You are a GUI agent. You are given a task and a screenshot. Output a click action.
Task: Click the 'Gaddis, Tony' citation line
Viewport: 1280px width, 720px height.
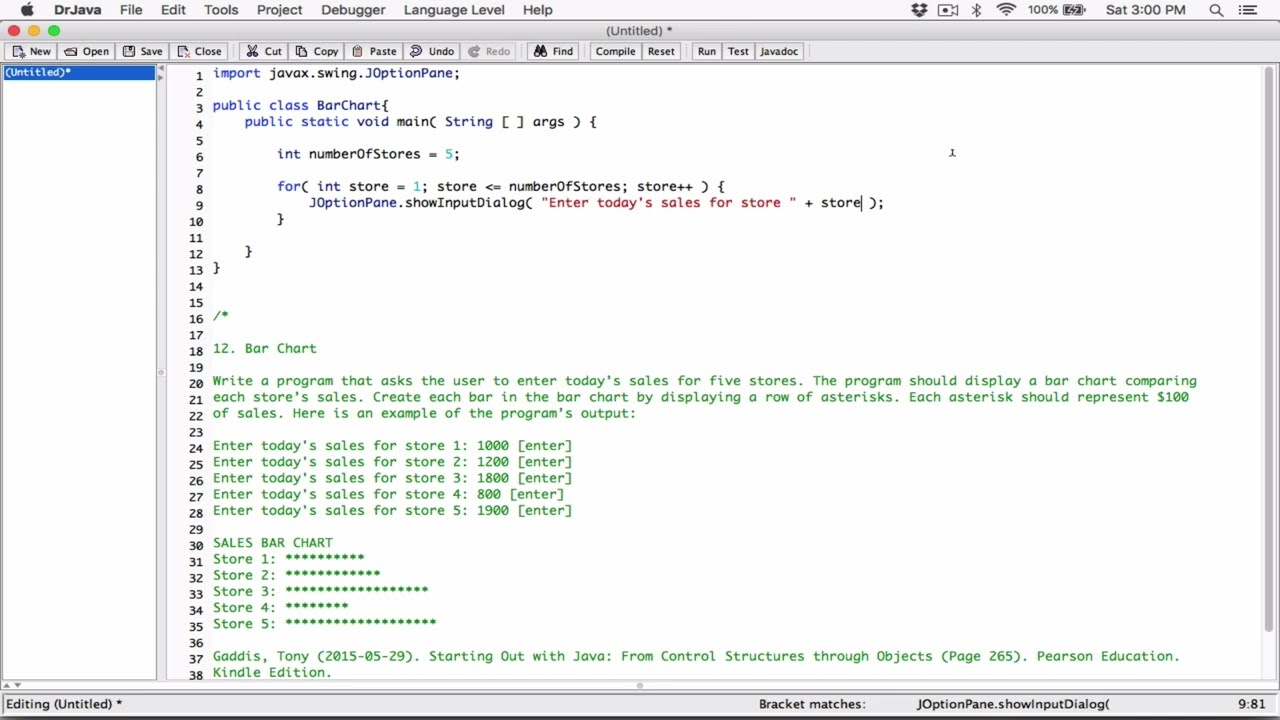pos(696,657)
